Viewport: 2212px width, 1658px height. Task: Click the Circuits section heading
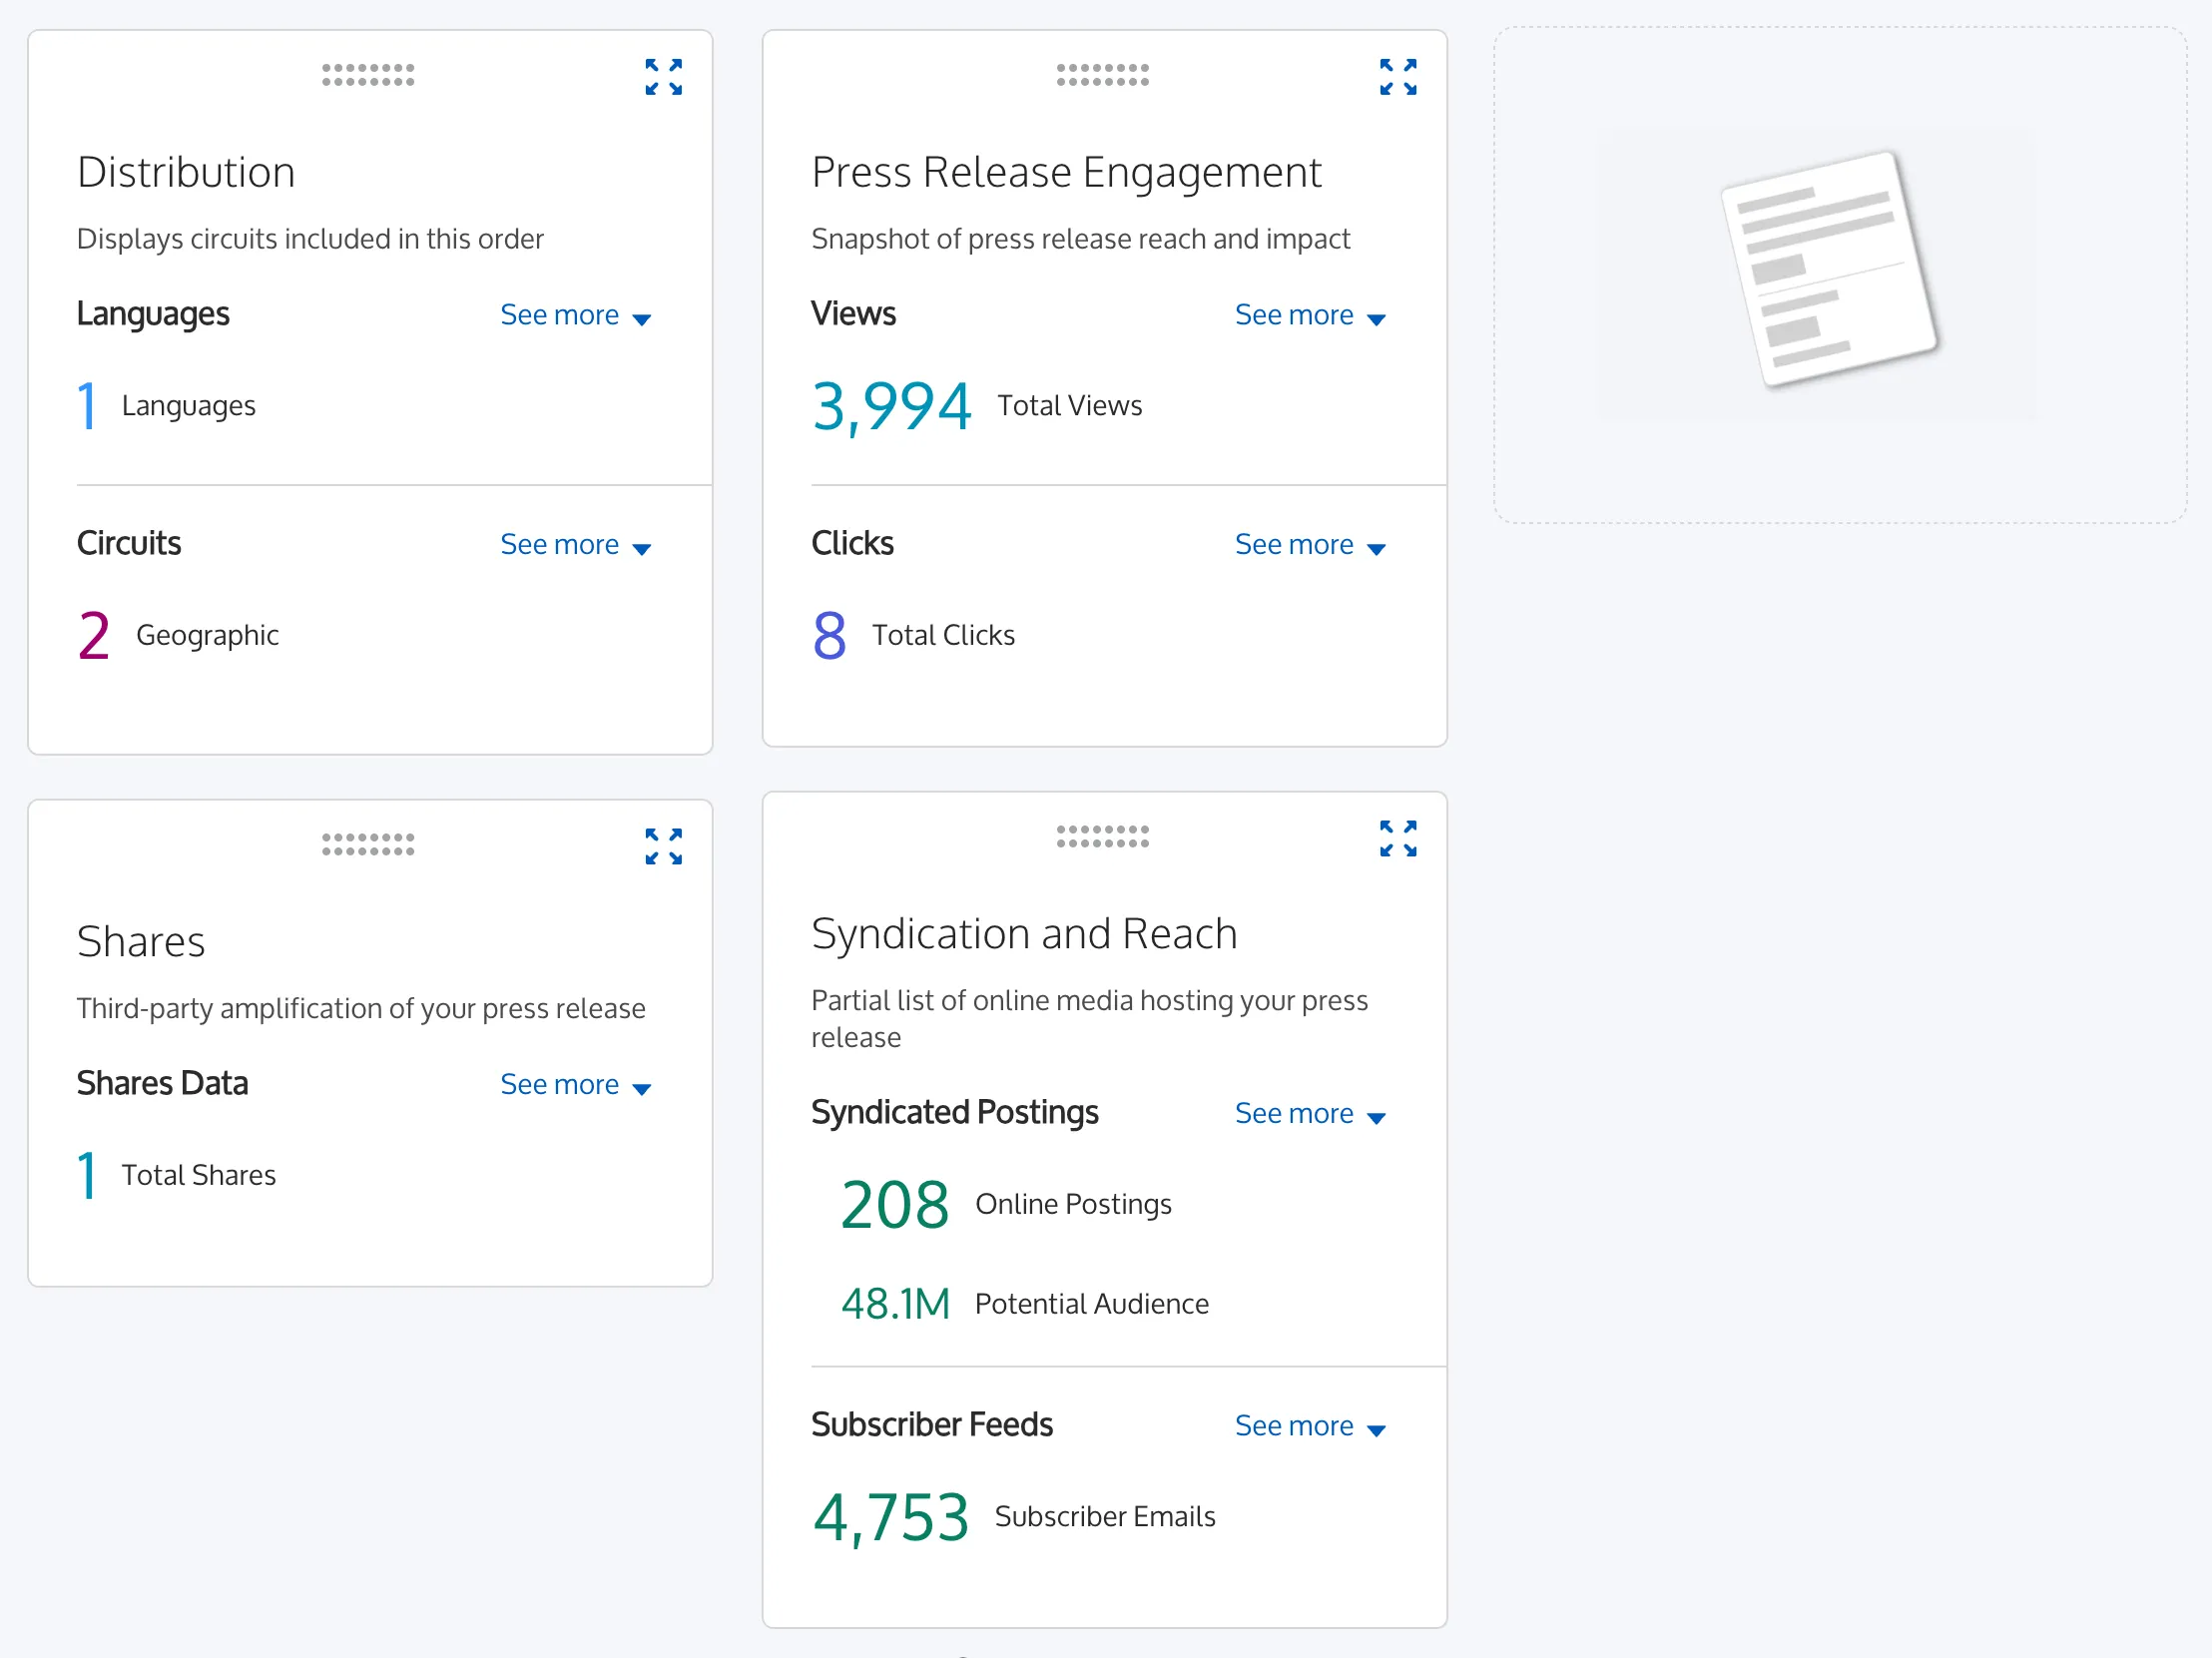pyautogui.click(x=128, y=543)
